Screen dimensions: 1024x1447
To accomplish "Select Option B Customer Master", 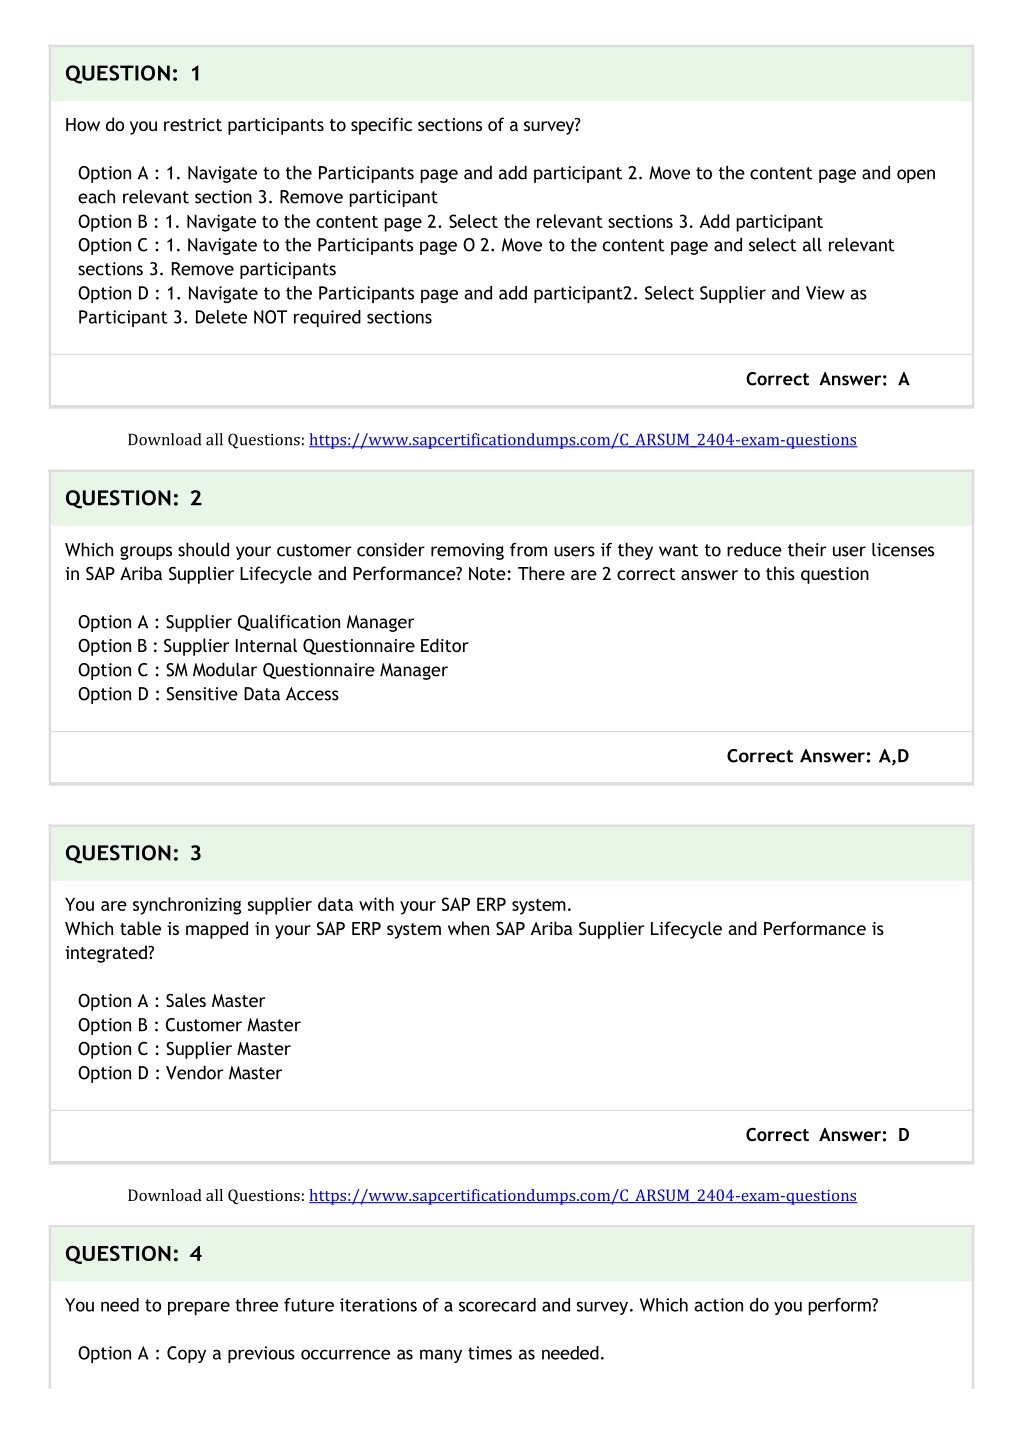I will pos(189,1025).
